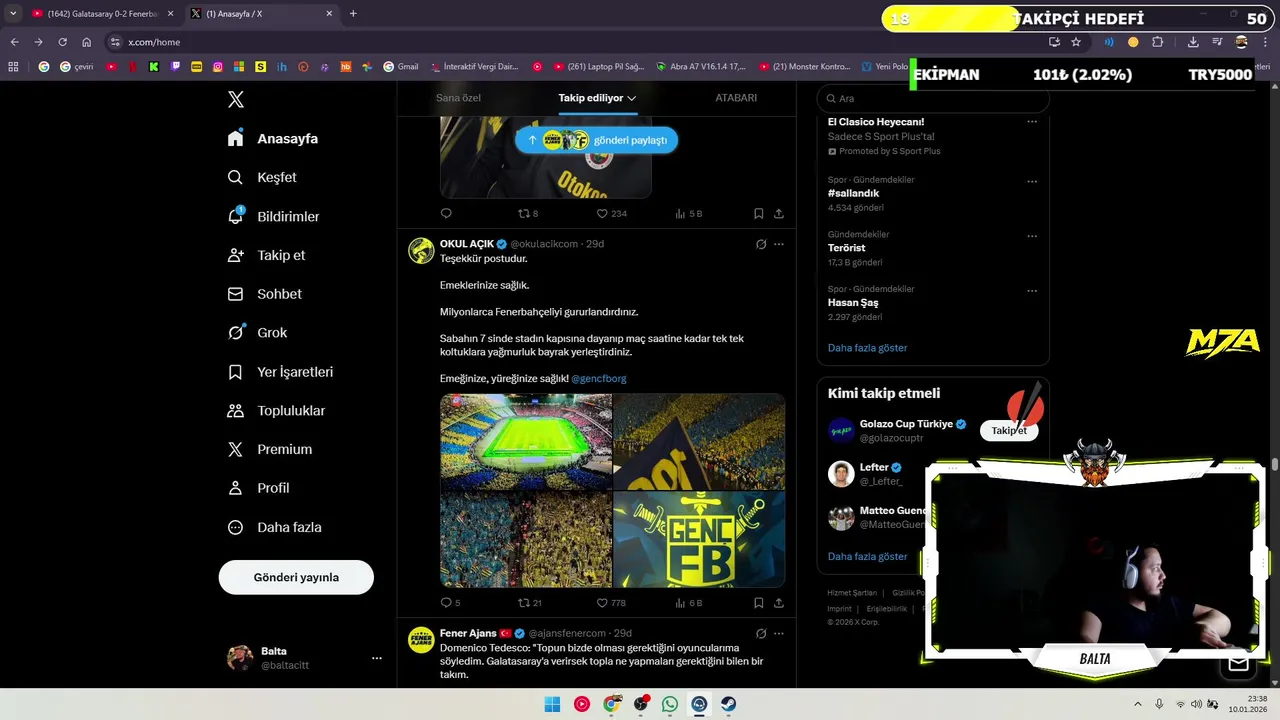The height and width of the screenshot is (720, 1280).
Task: Ask Grok about the Fener Ajans post
Action: (x=761, y=633)
